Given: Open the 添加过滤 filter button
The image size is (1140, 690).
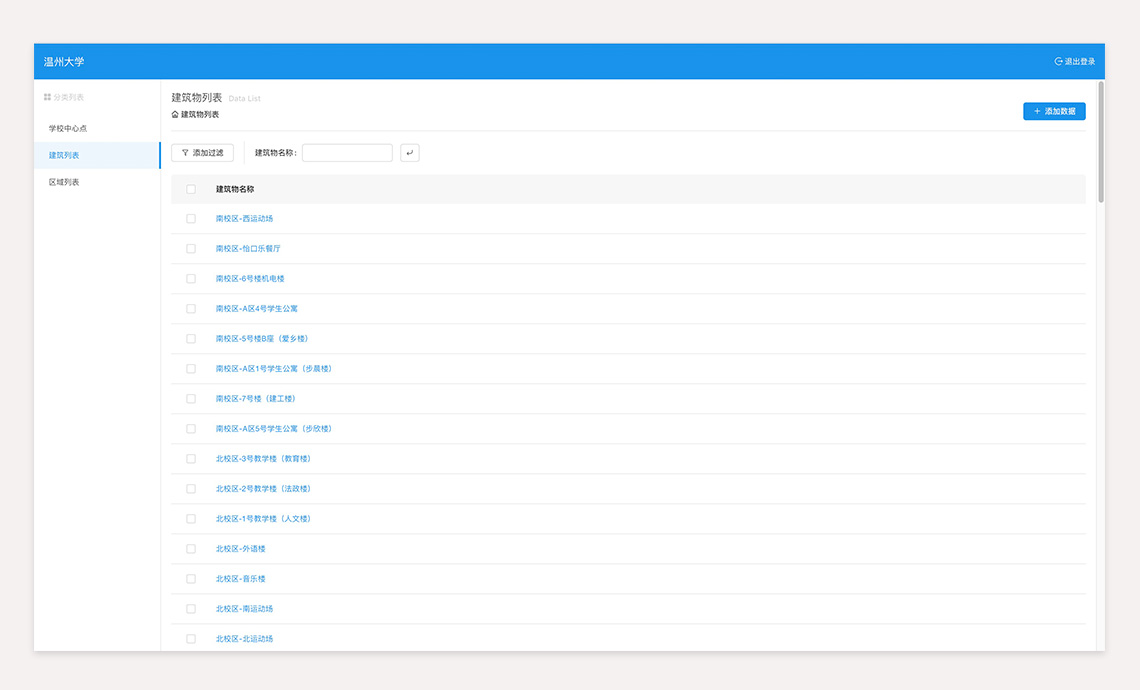Looking at the screenshot, I should point(203,153).
